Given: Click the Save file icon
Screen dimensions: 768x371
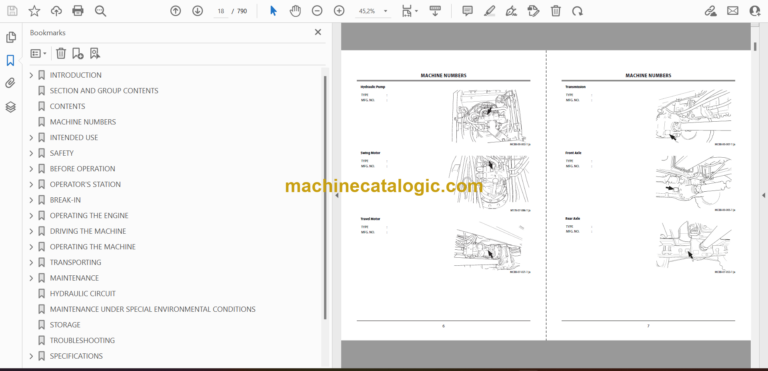Looking at the screenshot, I should [12, 11].
